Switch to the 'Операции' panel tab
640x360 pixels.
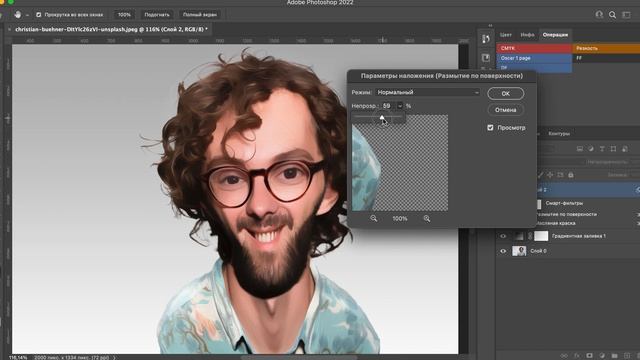coord(555,35)
